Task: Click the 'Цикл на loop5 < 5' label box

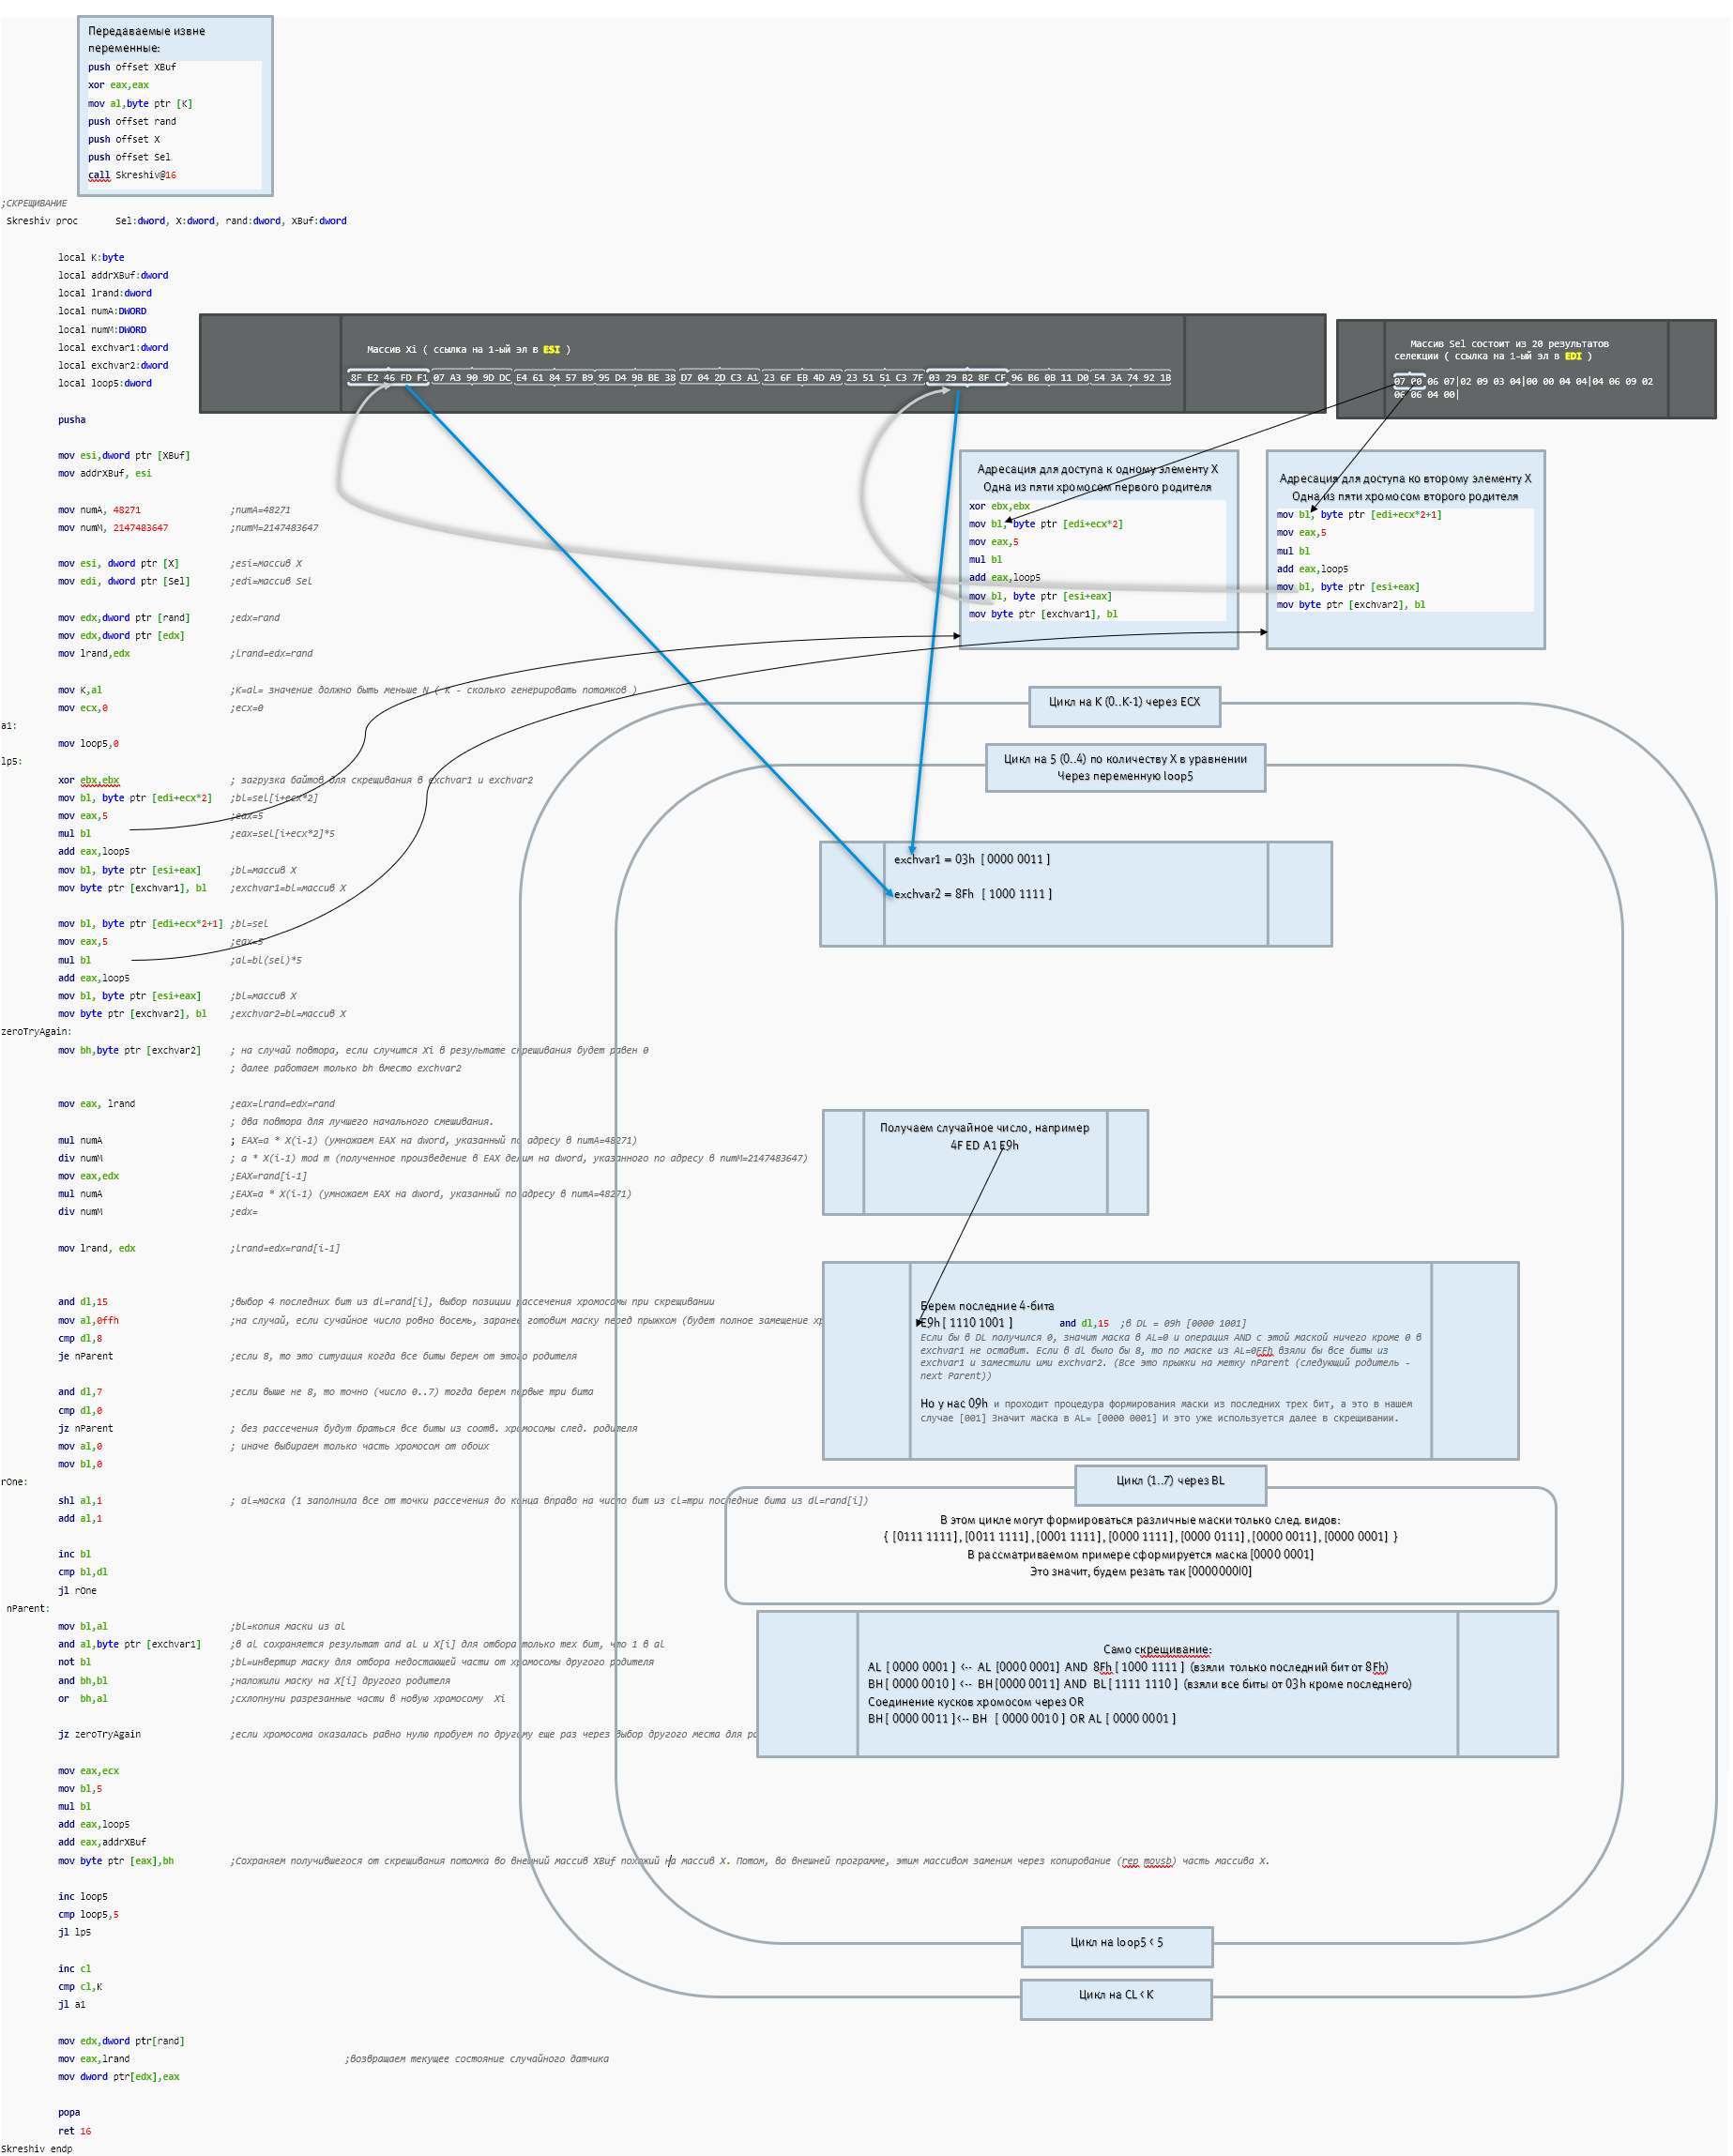Action: pos(1117,1946)
